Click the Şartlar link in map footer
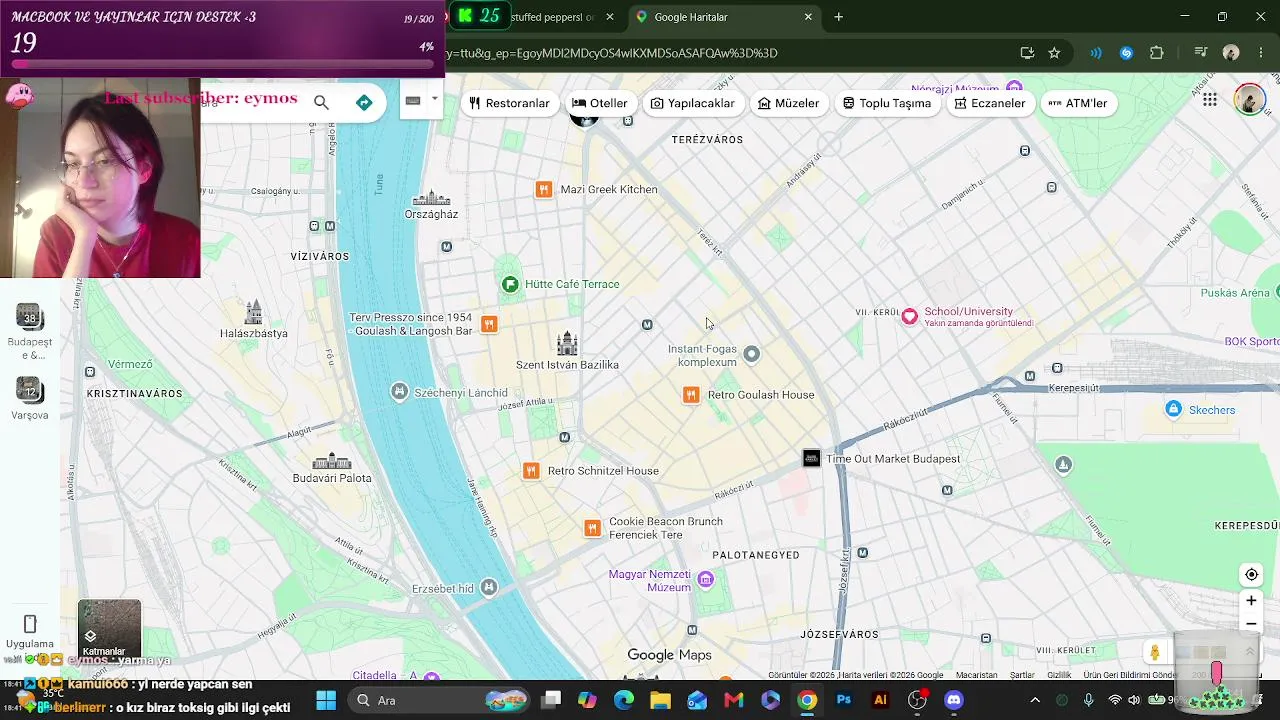 (1022, 675)
